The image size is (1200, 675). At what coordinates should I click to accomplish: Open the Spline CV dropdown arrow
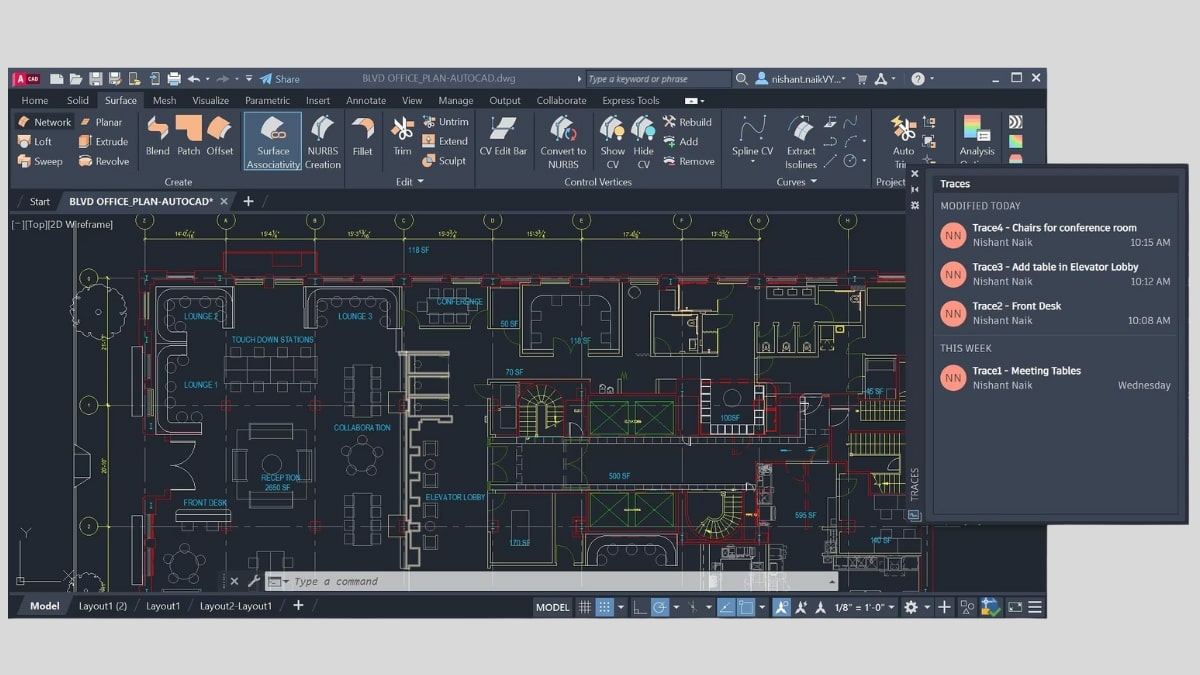point(752,163)
